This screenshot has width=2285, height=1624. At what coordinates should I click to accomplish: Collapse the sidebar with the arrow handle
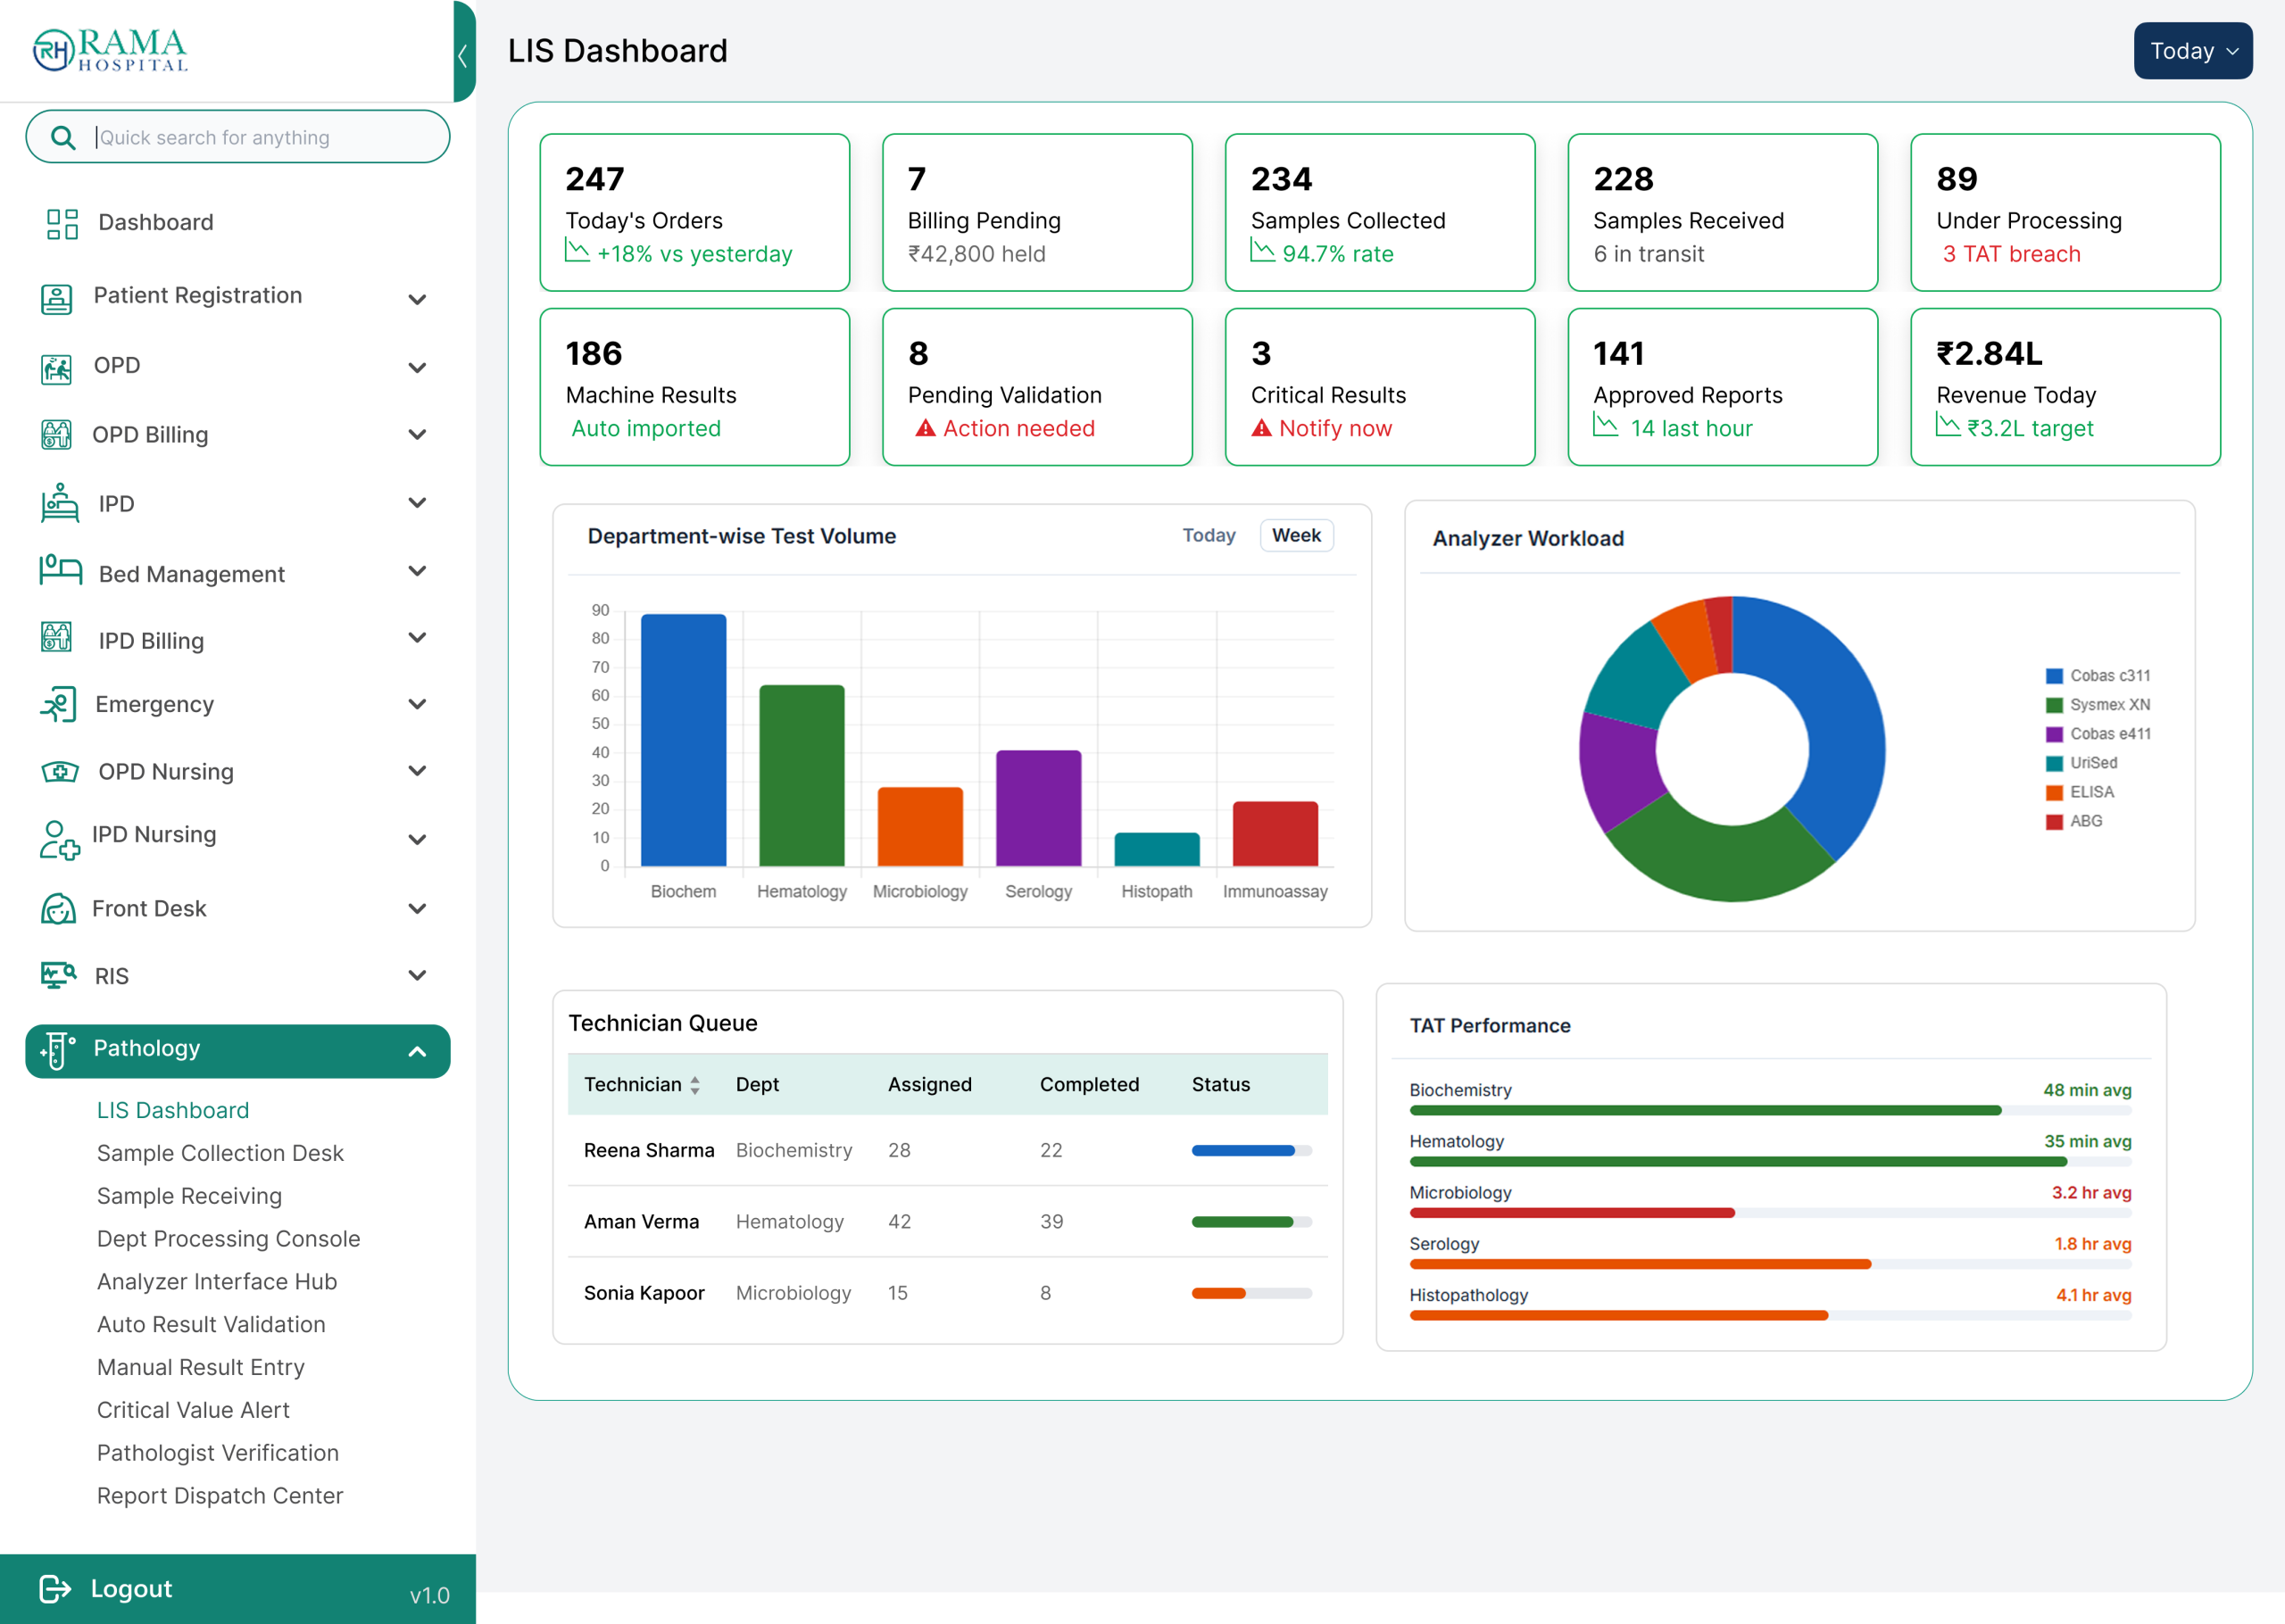(463, 52)
